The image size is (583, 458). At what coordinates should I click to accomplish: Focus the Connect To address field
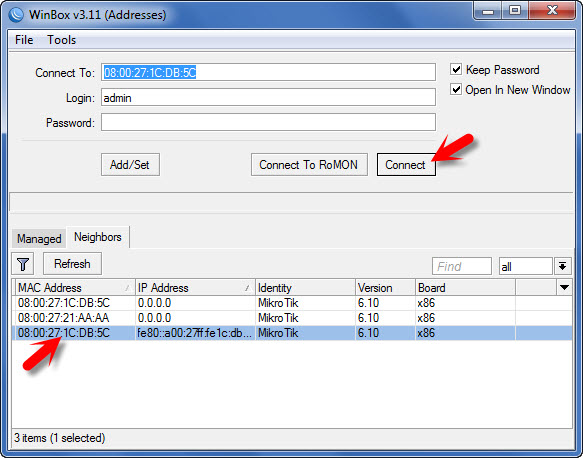[268, 72]
